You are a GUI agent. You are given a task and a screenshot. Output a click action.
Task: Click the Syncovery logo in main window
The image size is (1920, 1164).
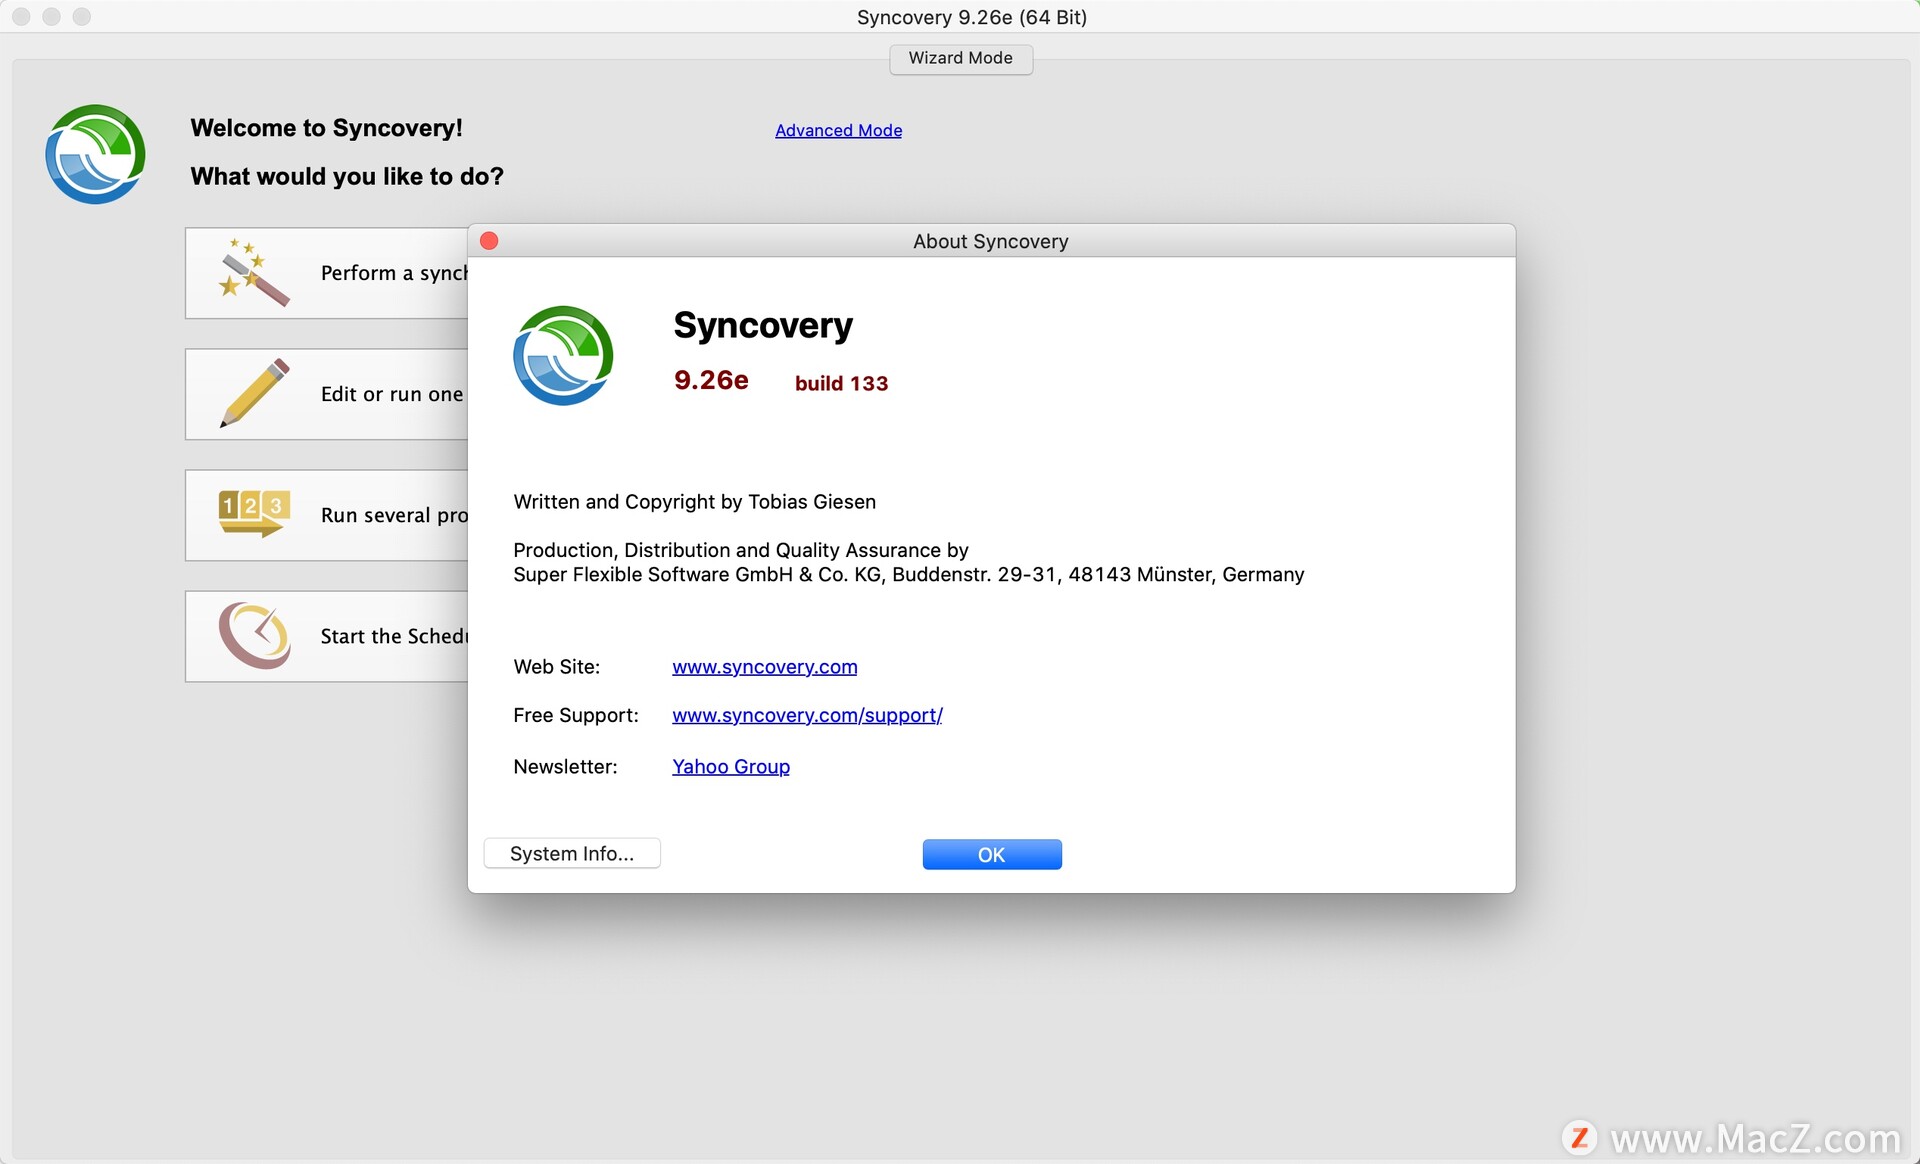click(96, 154)
